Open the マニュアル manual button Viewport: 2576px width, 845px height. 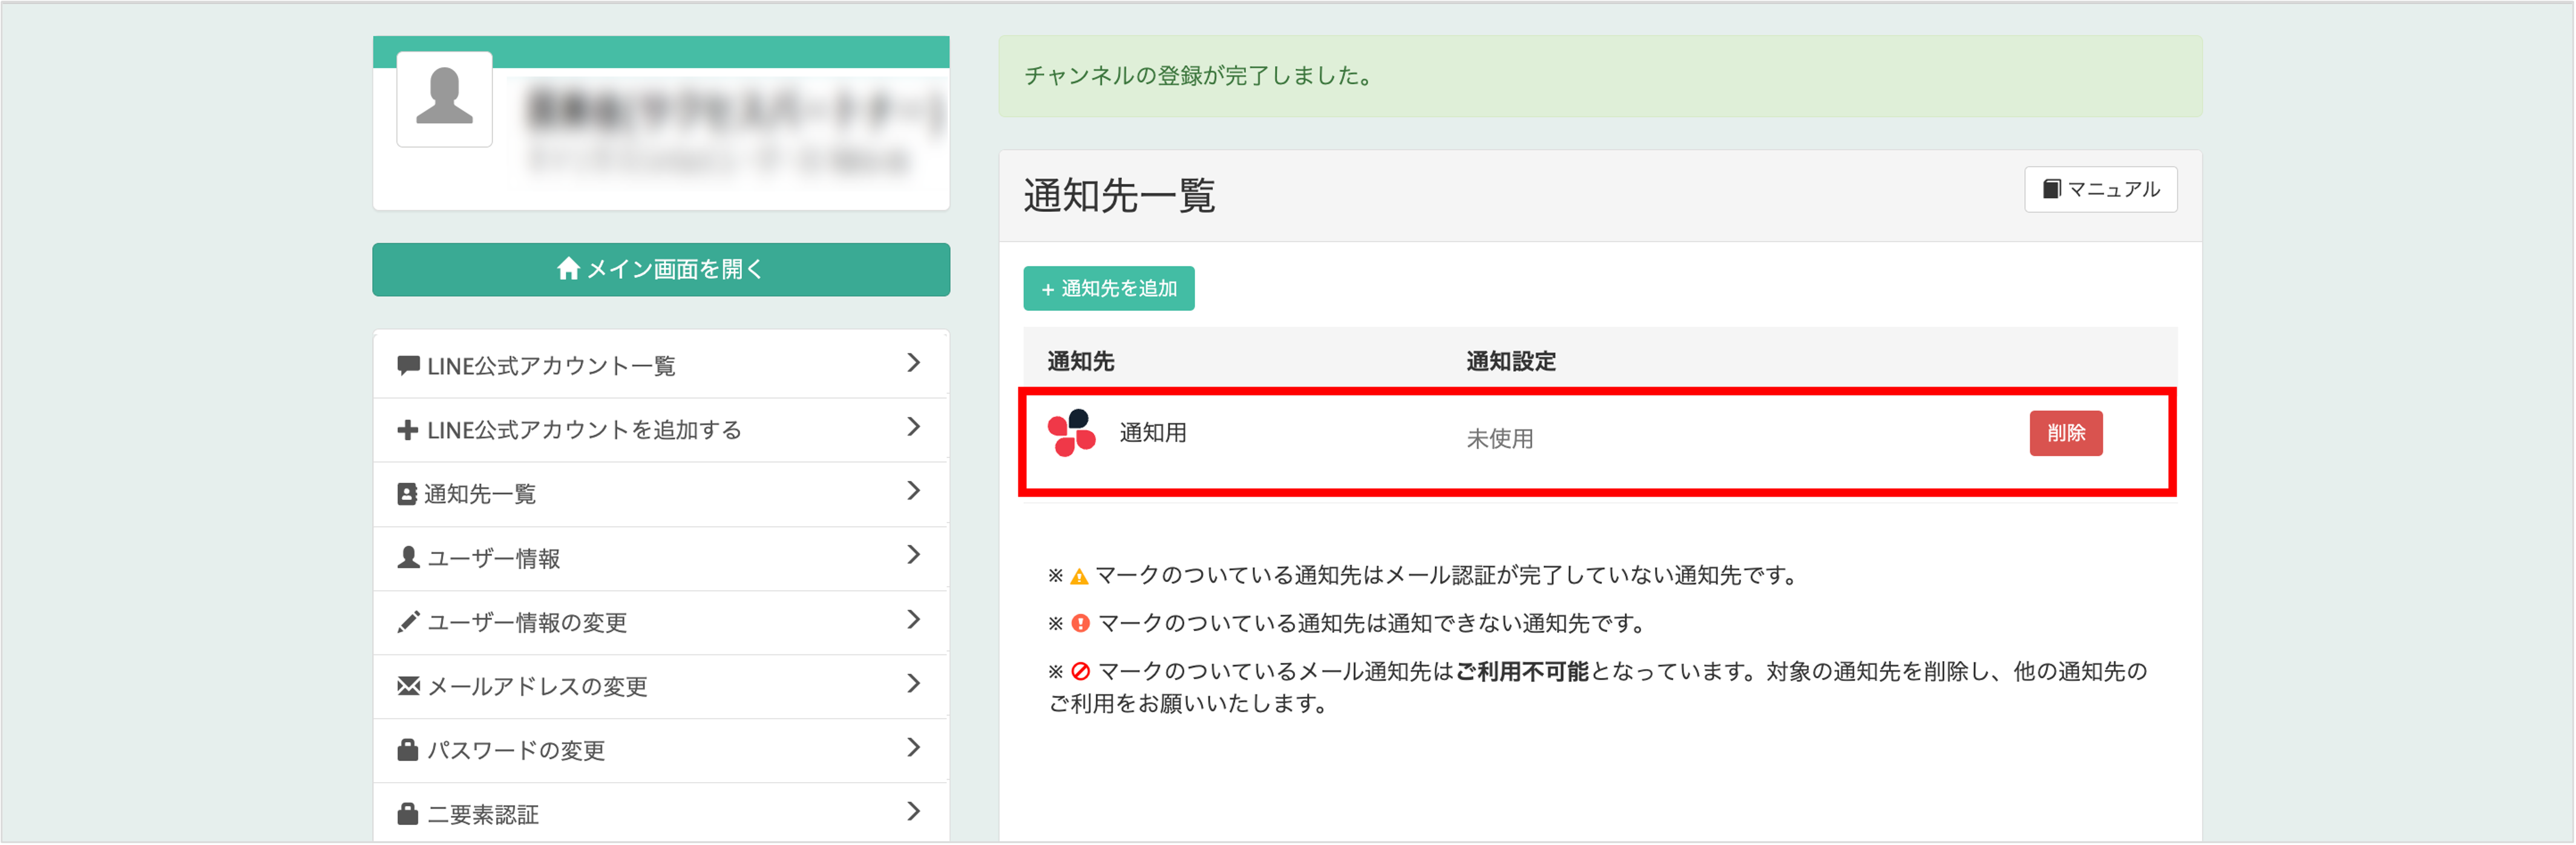(x=2100, y=189)
